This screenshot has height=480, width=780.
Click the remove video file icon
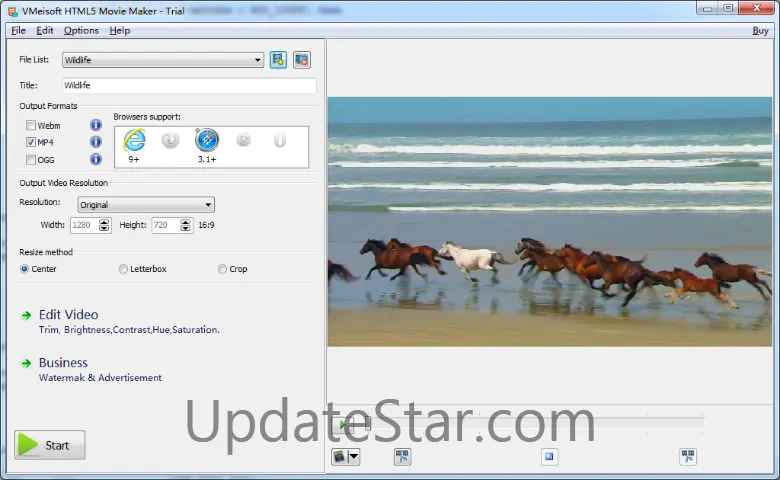(x=301, y=60)
